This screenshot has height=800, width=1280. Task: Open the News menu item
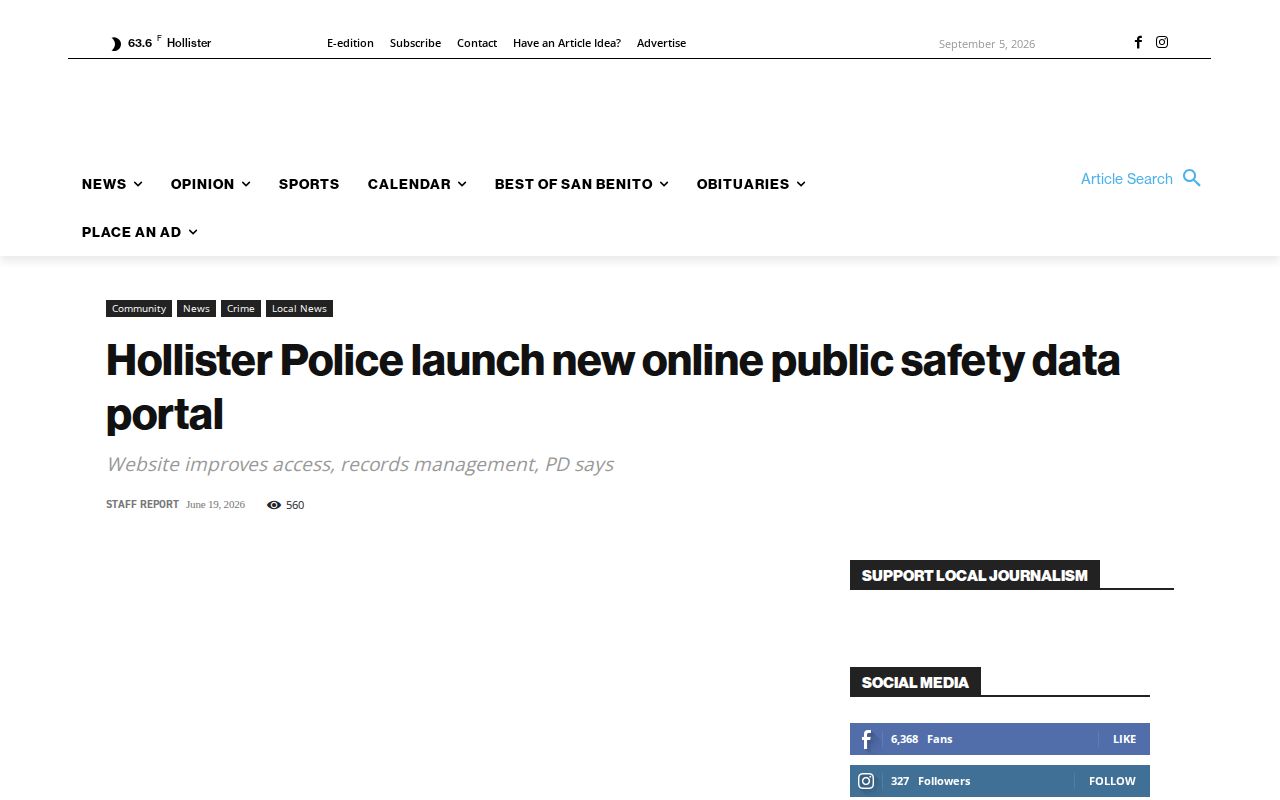point(104,184)
